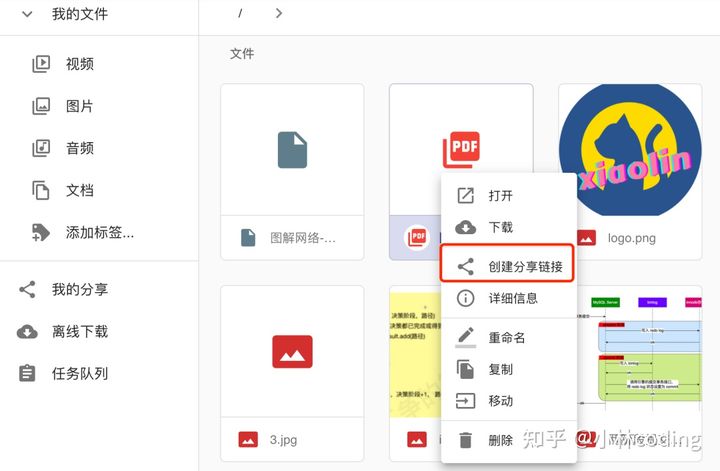Click the info circle icon in menu
Image resolution: width=720 pixels, height=471 pixels.
[466, 298]
